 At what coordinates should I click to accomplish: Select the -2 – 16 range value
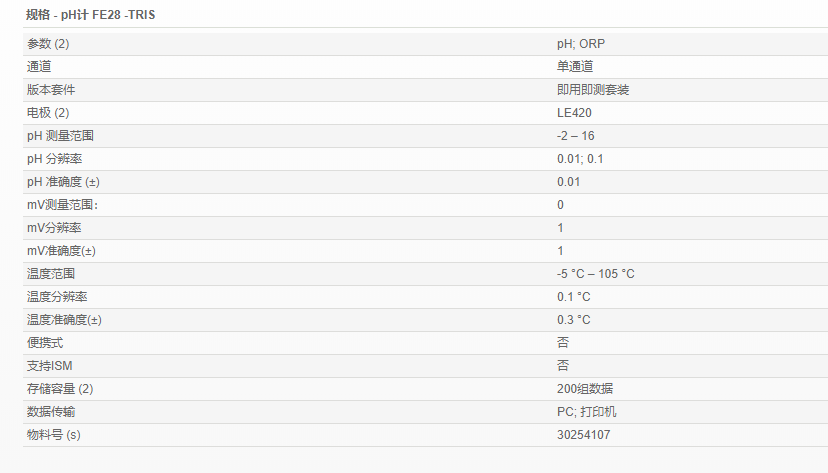click(576, 136)
